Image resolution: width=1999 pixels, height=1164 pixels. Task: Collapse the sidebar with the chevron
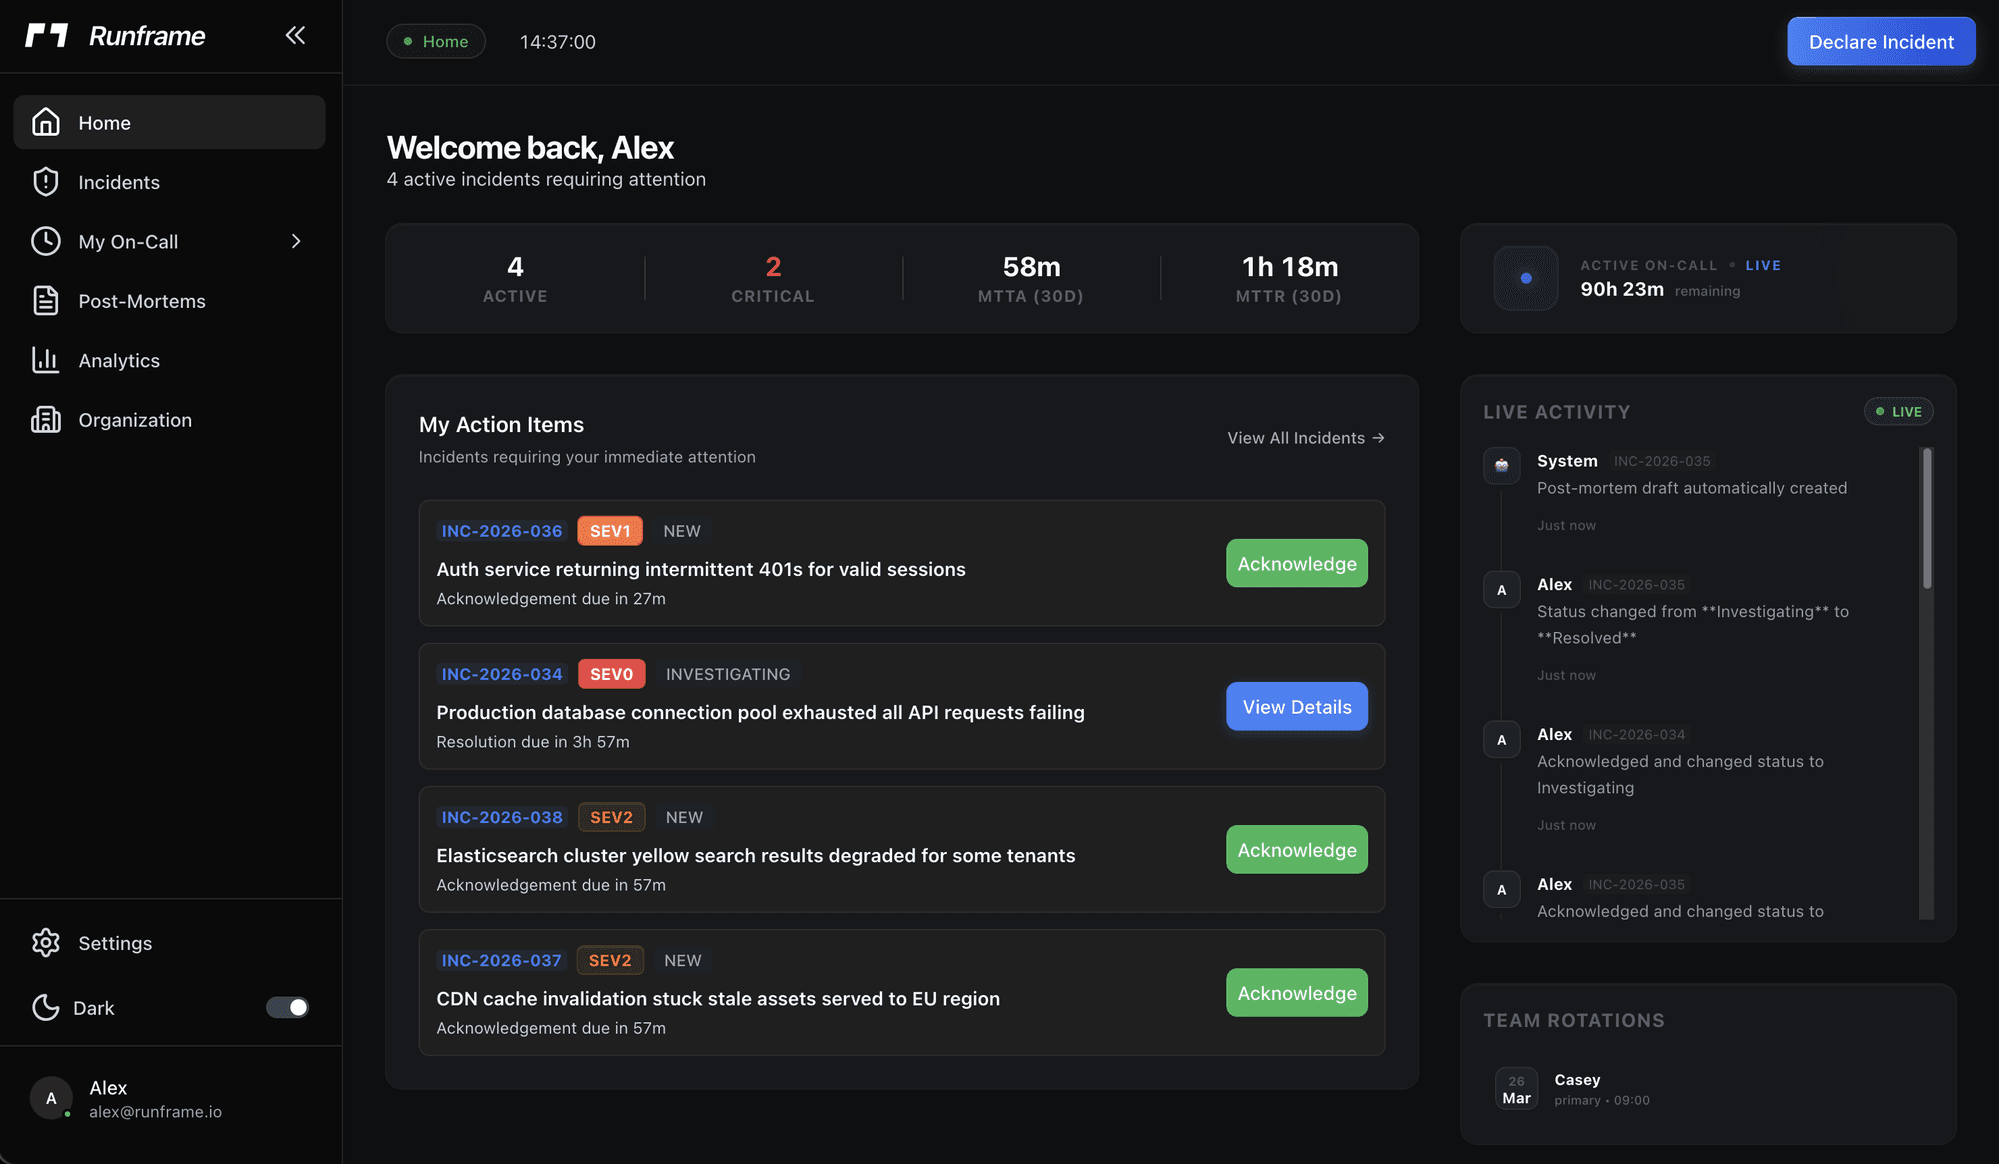coord(295,35)
